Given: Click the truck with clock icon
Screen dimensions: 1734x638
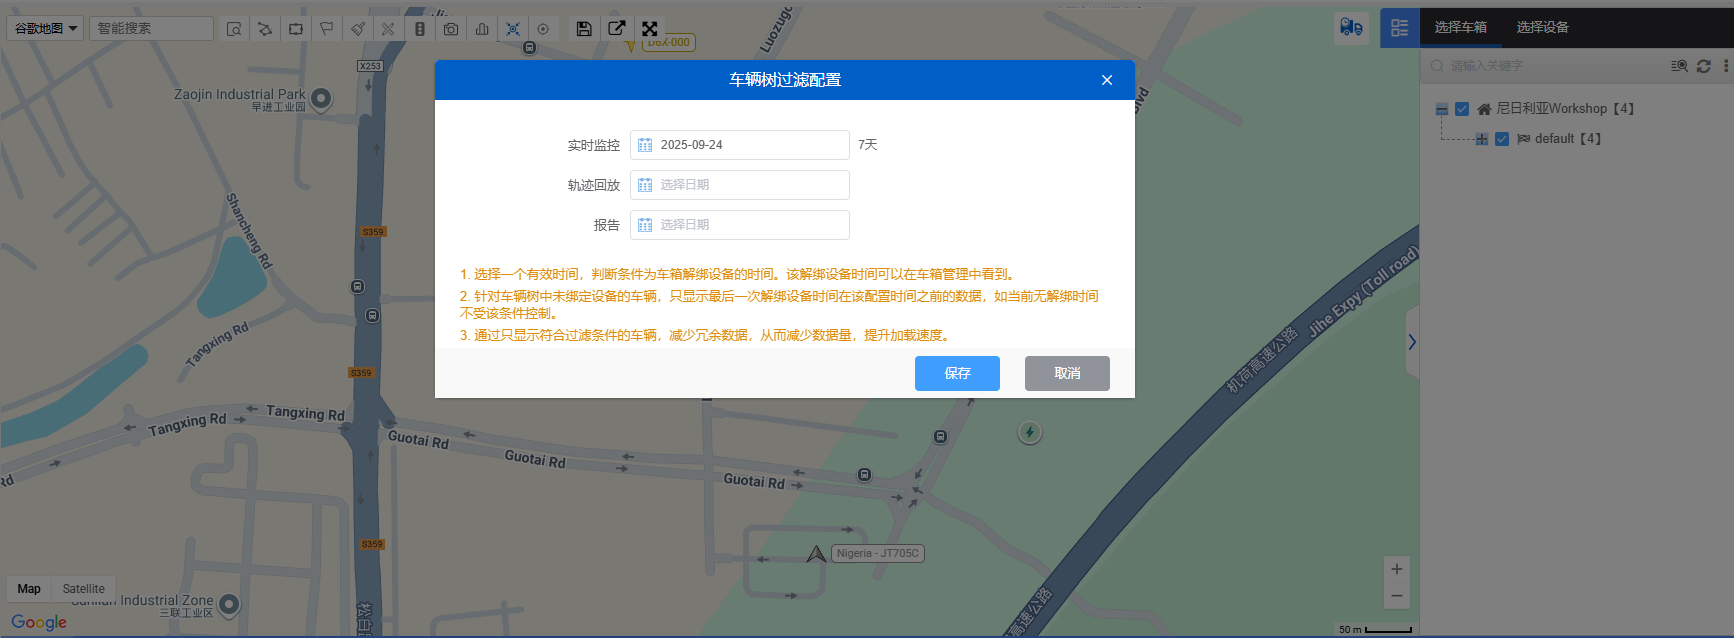Looking at the screenshot, I should [x=1351, y=28].
